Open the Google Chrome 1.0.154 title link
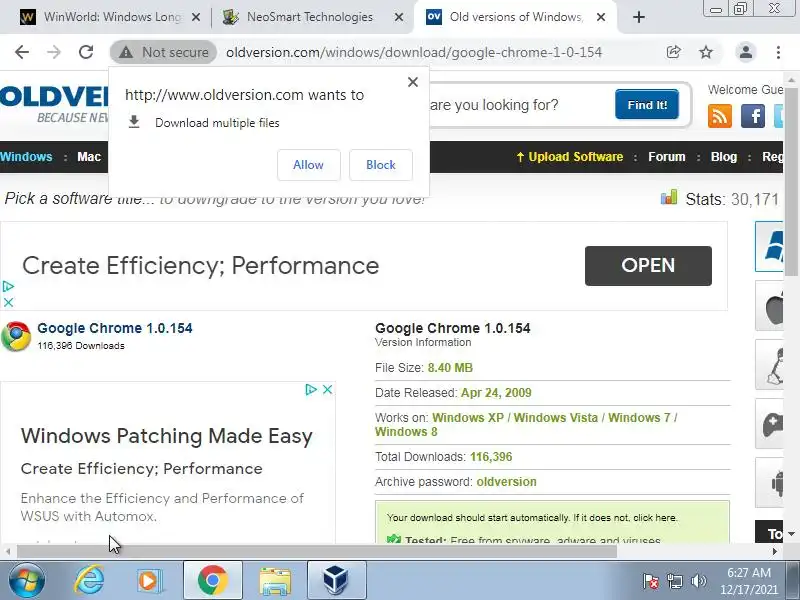800x600 pixels. click(x=115, y=328)
